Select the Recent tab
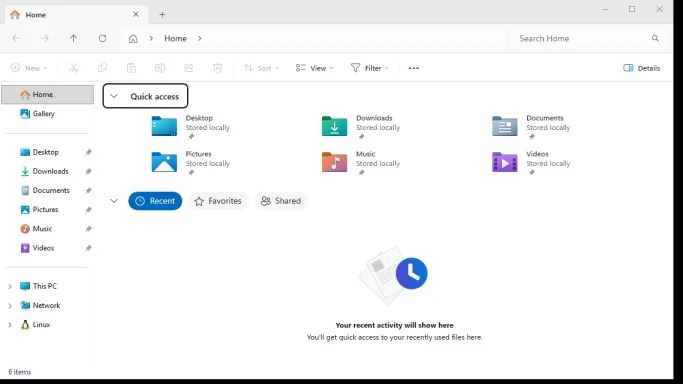This screenshot has height=384, width=683. [155, 201]
